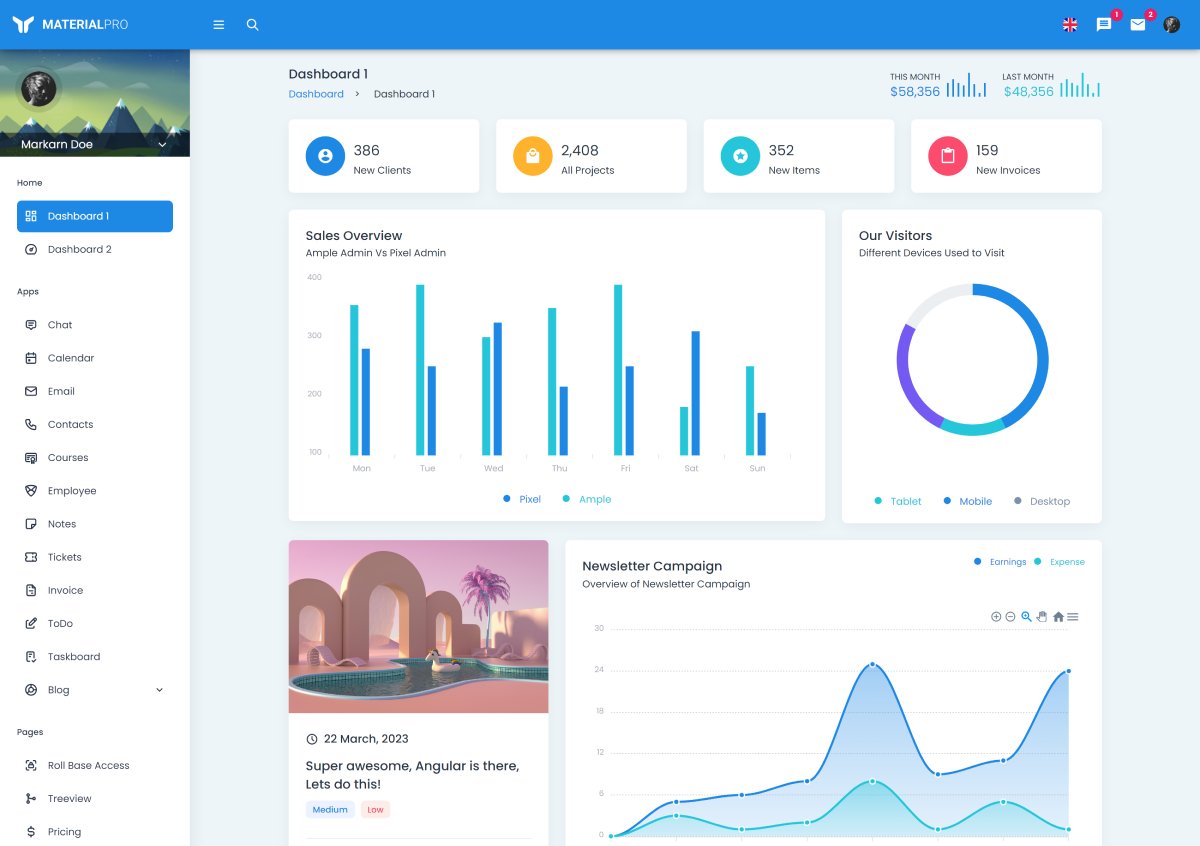1200x846 pixels.
Task: Open the chart hamburger export menu
Action: click(1073, 617)
